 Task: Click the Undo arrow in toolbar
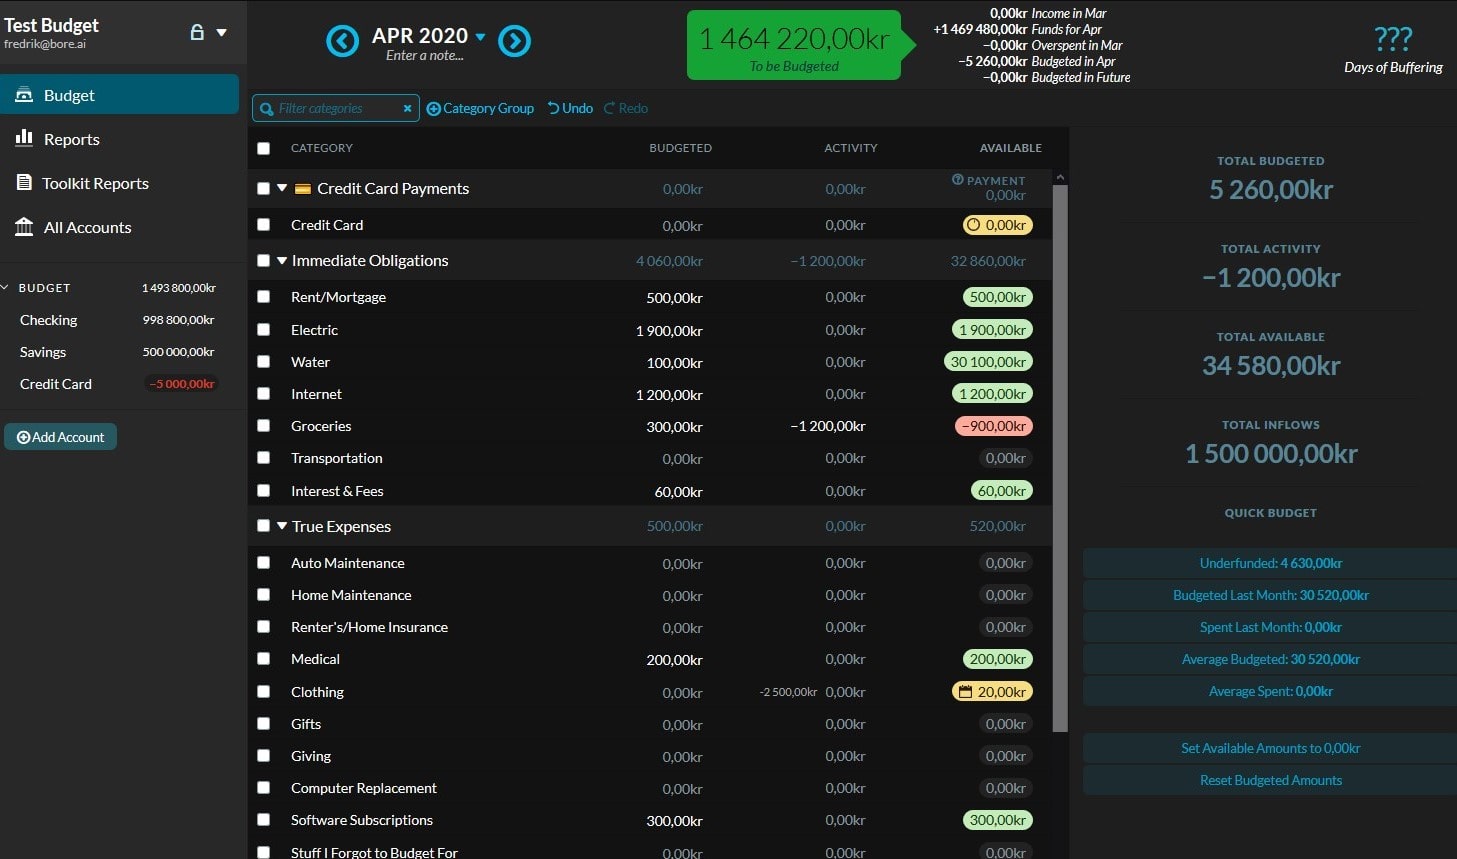point(553,108)
